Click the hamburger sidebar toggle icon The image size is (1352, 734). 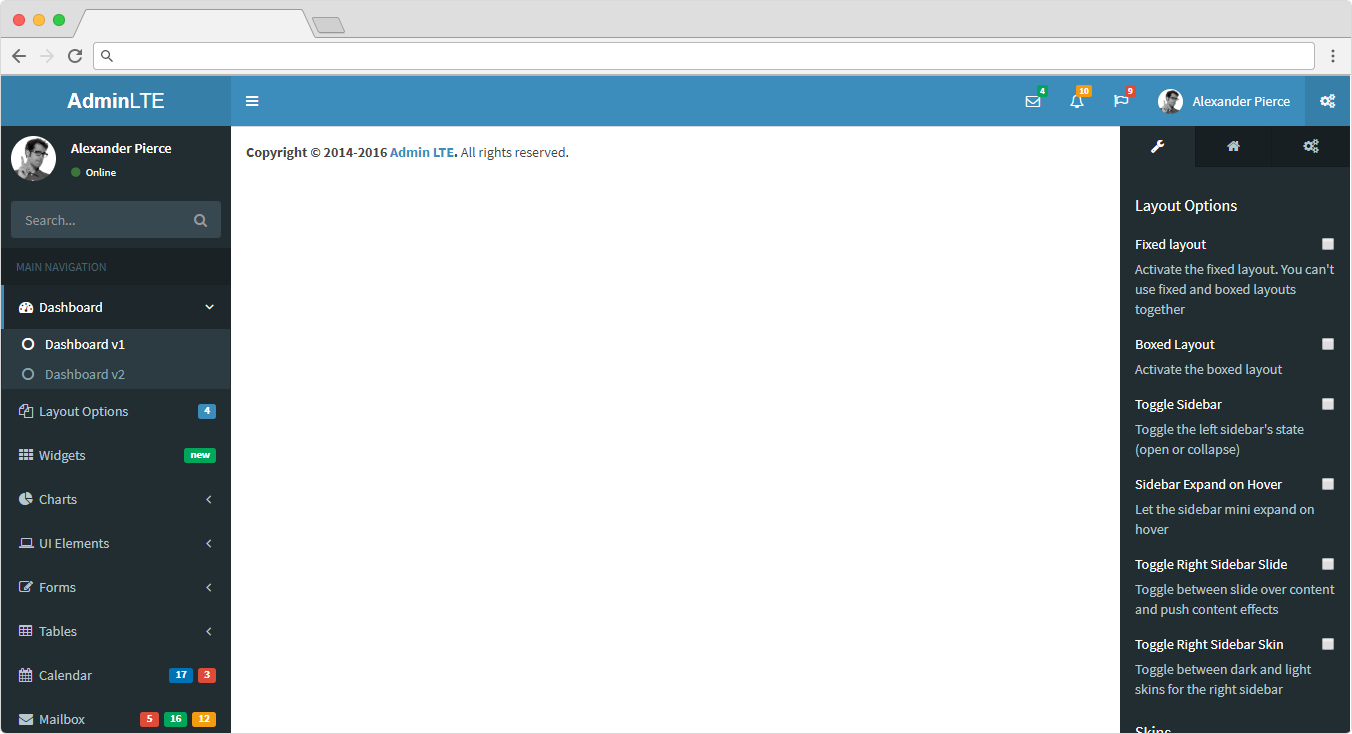coord(252,101)
